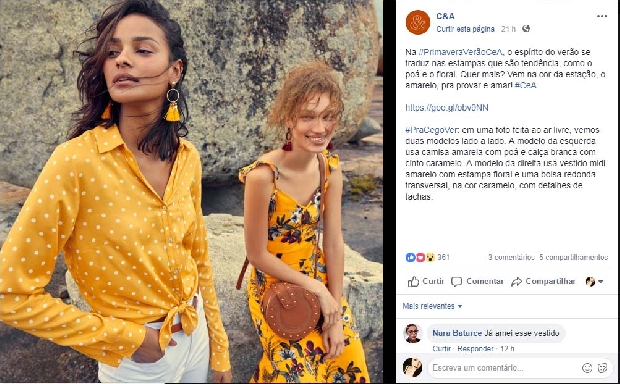
Task: Expand the Mais relevantes comment sorting dropdown
Action: tap(432, 306)
